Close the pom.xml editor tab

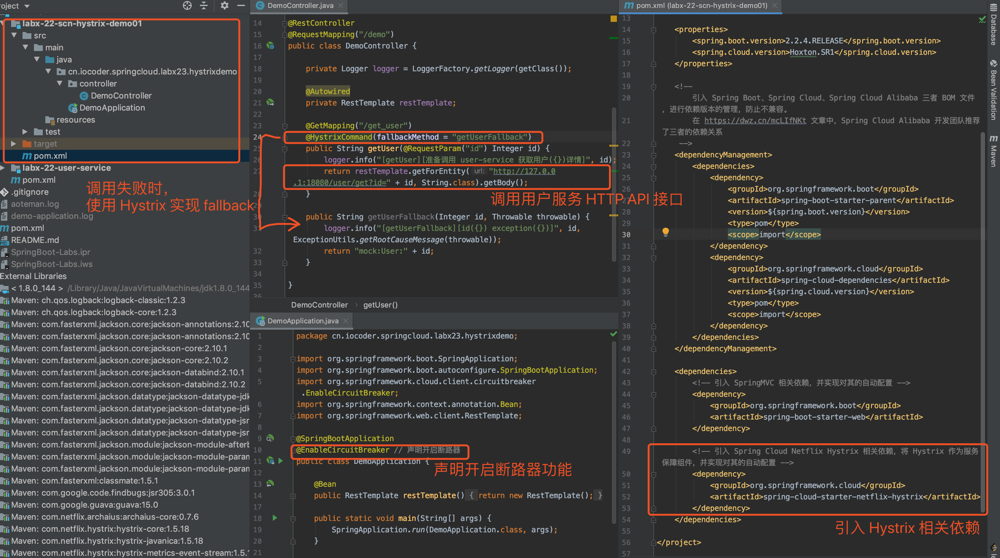(x=774, y=6)
